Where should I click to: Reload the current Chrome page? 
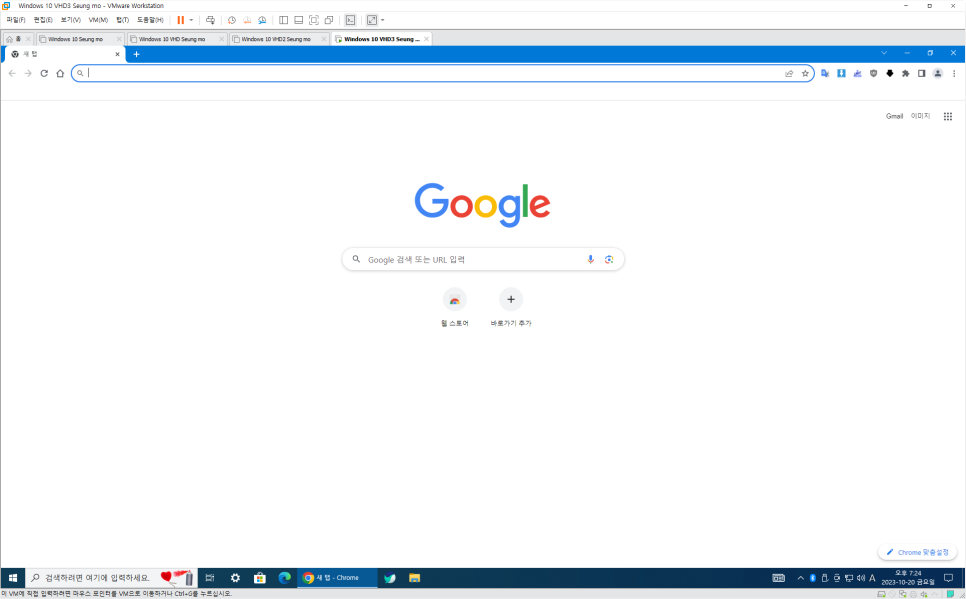(44, 73)
